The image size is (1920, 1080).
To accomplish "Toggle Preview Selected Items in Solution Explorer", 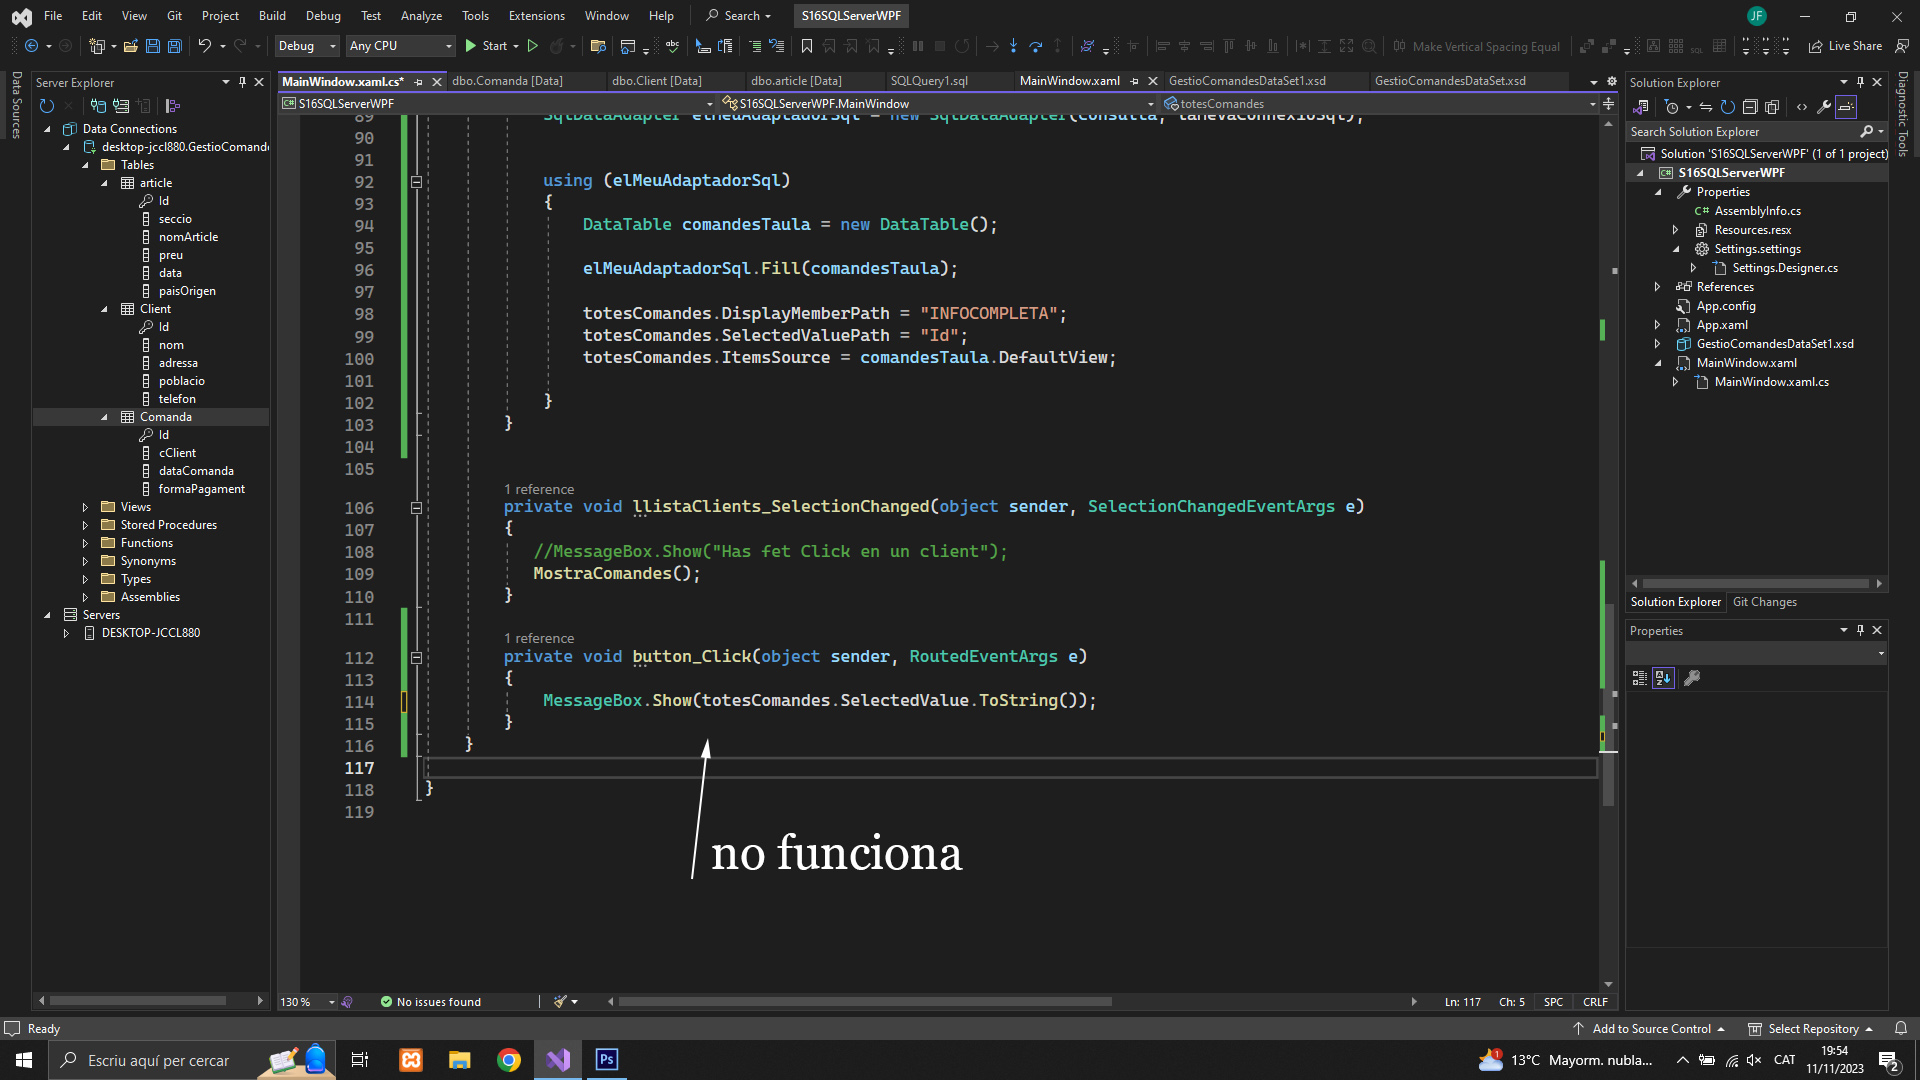I will click(1846, 107).
